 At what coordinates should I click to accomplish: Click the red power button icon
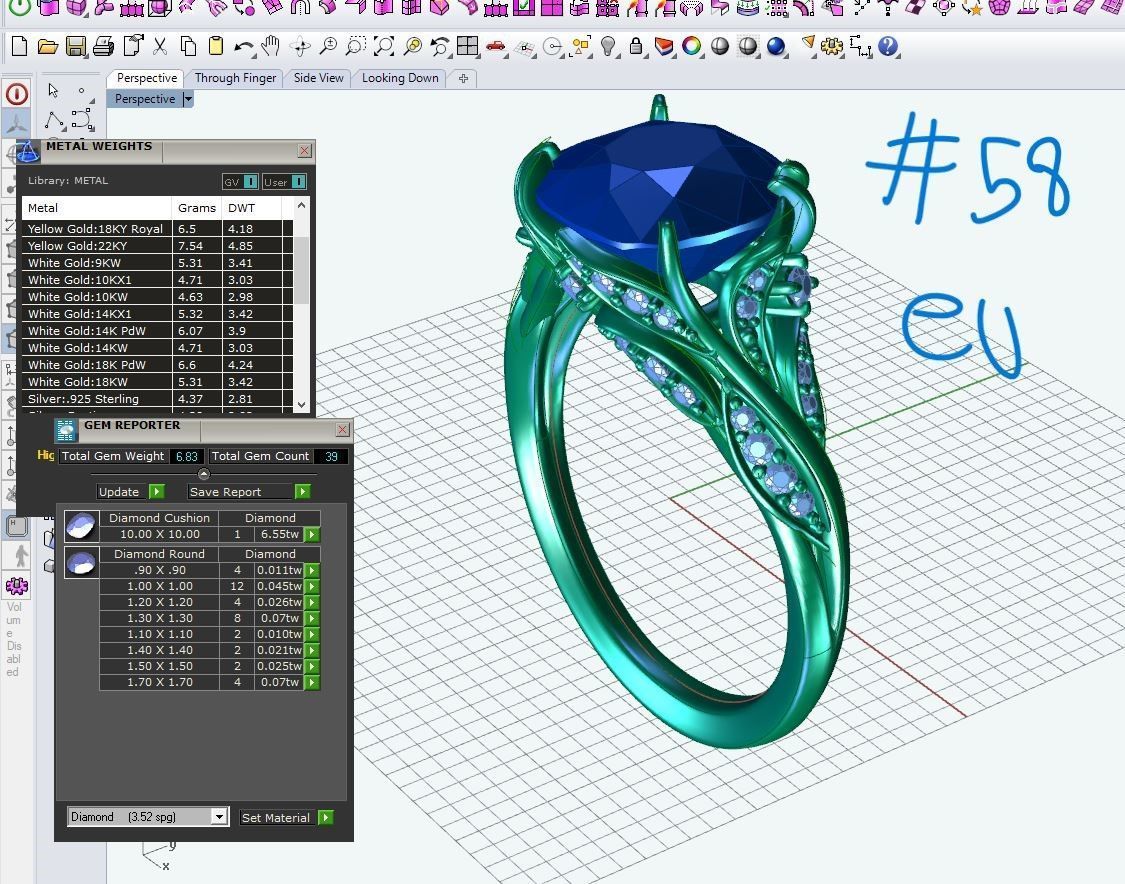point(17,94)
